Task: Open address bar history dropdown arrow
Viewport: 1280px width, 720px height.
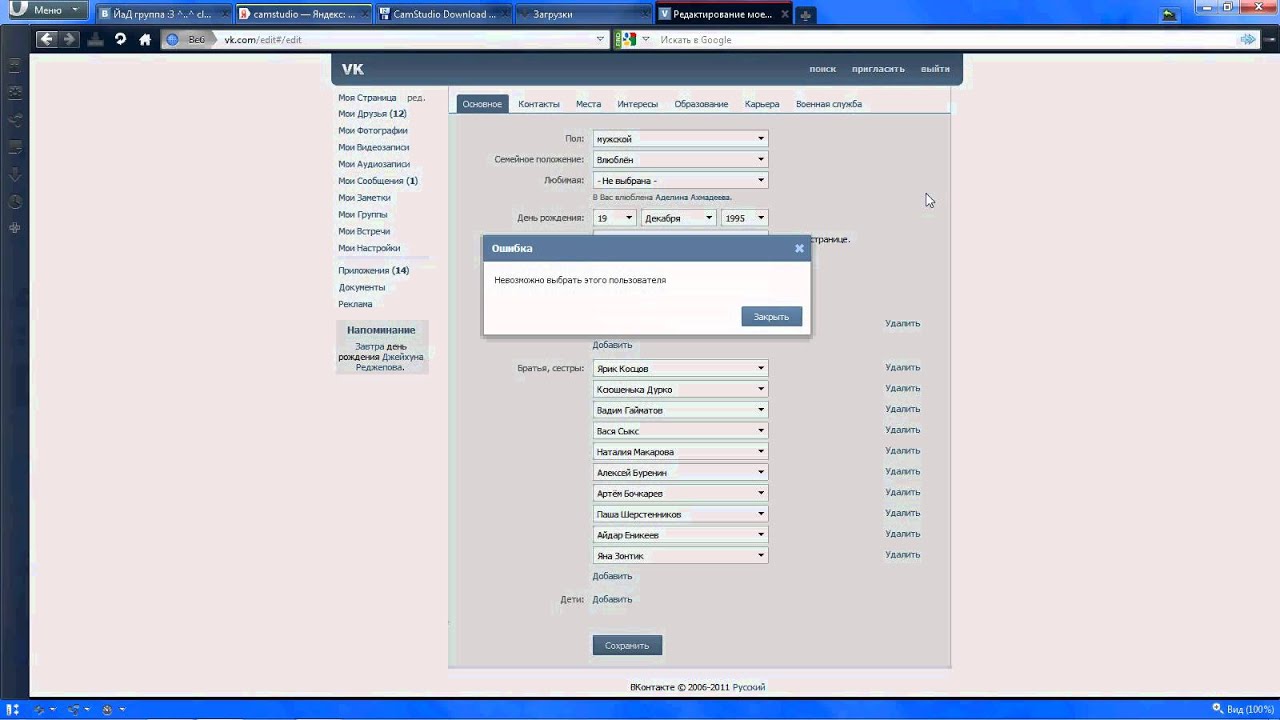Action: pyautogui.click(x=600, y=39)
